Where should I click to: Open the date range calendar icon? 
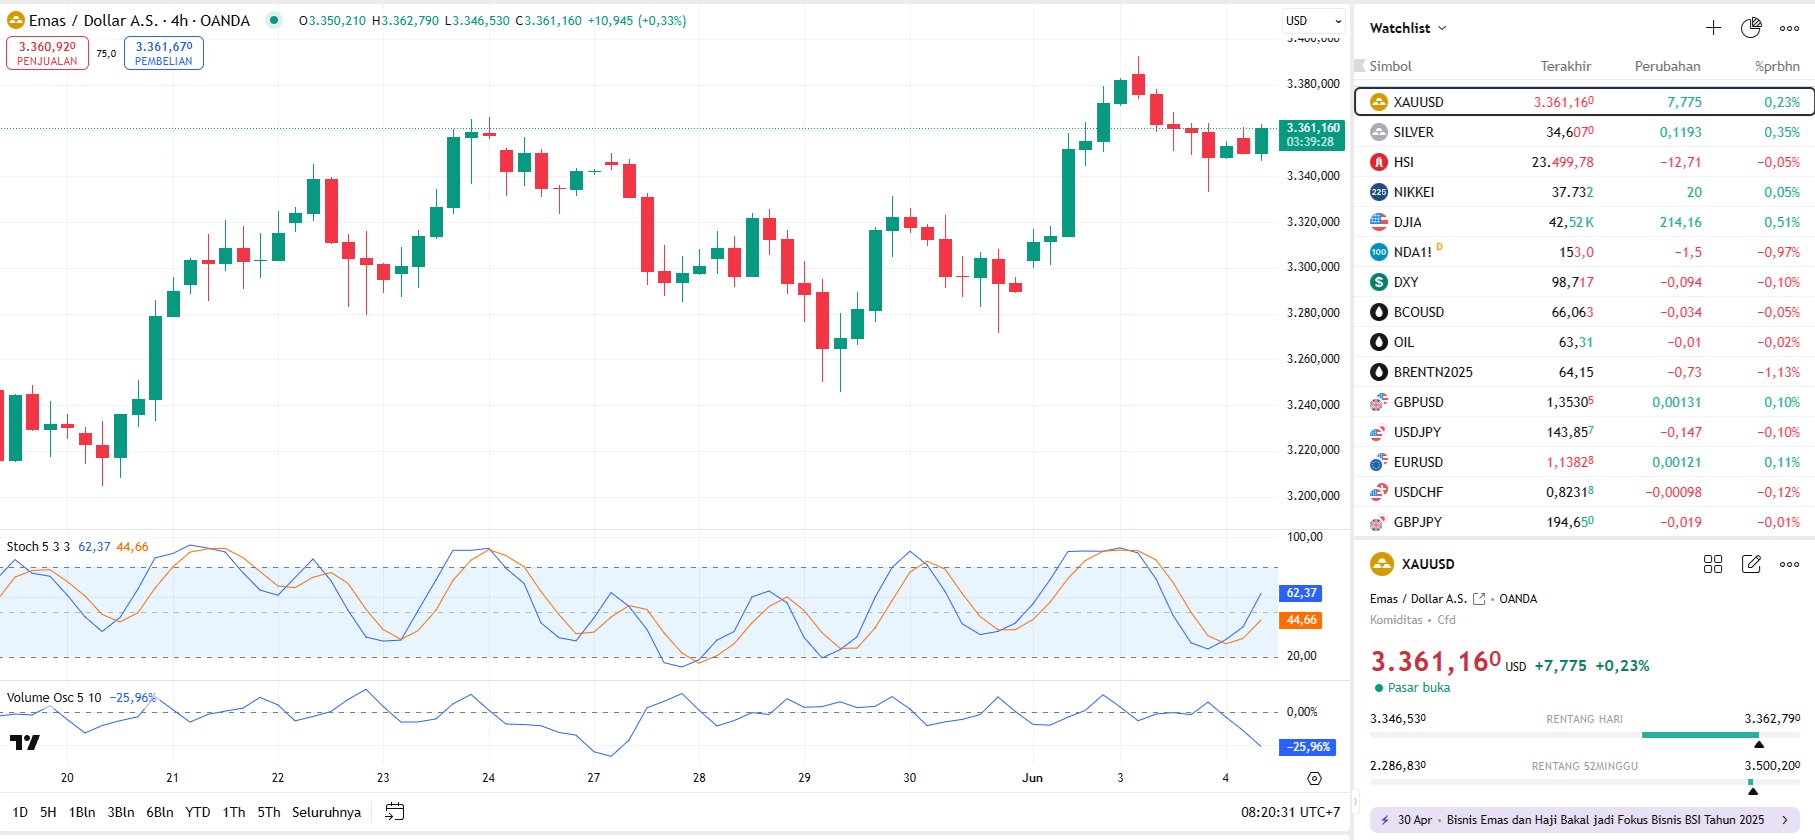[395, 812]
